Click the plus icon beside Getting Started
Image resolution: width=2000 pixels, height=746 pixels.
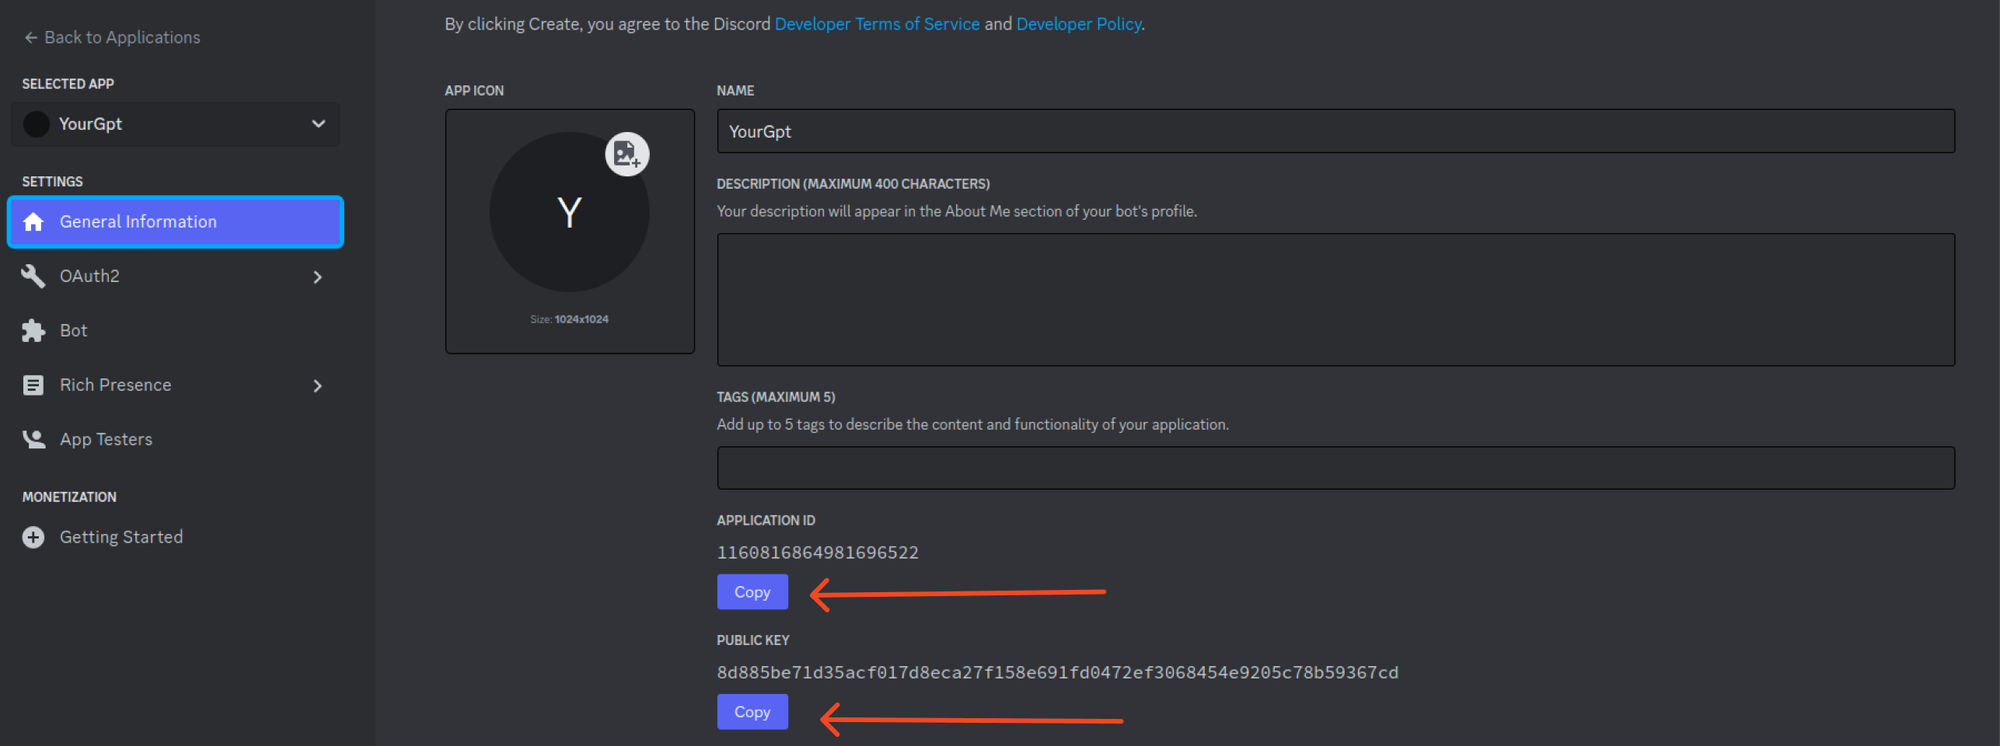coord(33,537)
